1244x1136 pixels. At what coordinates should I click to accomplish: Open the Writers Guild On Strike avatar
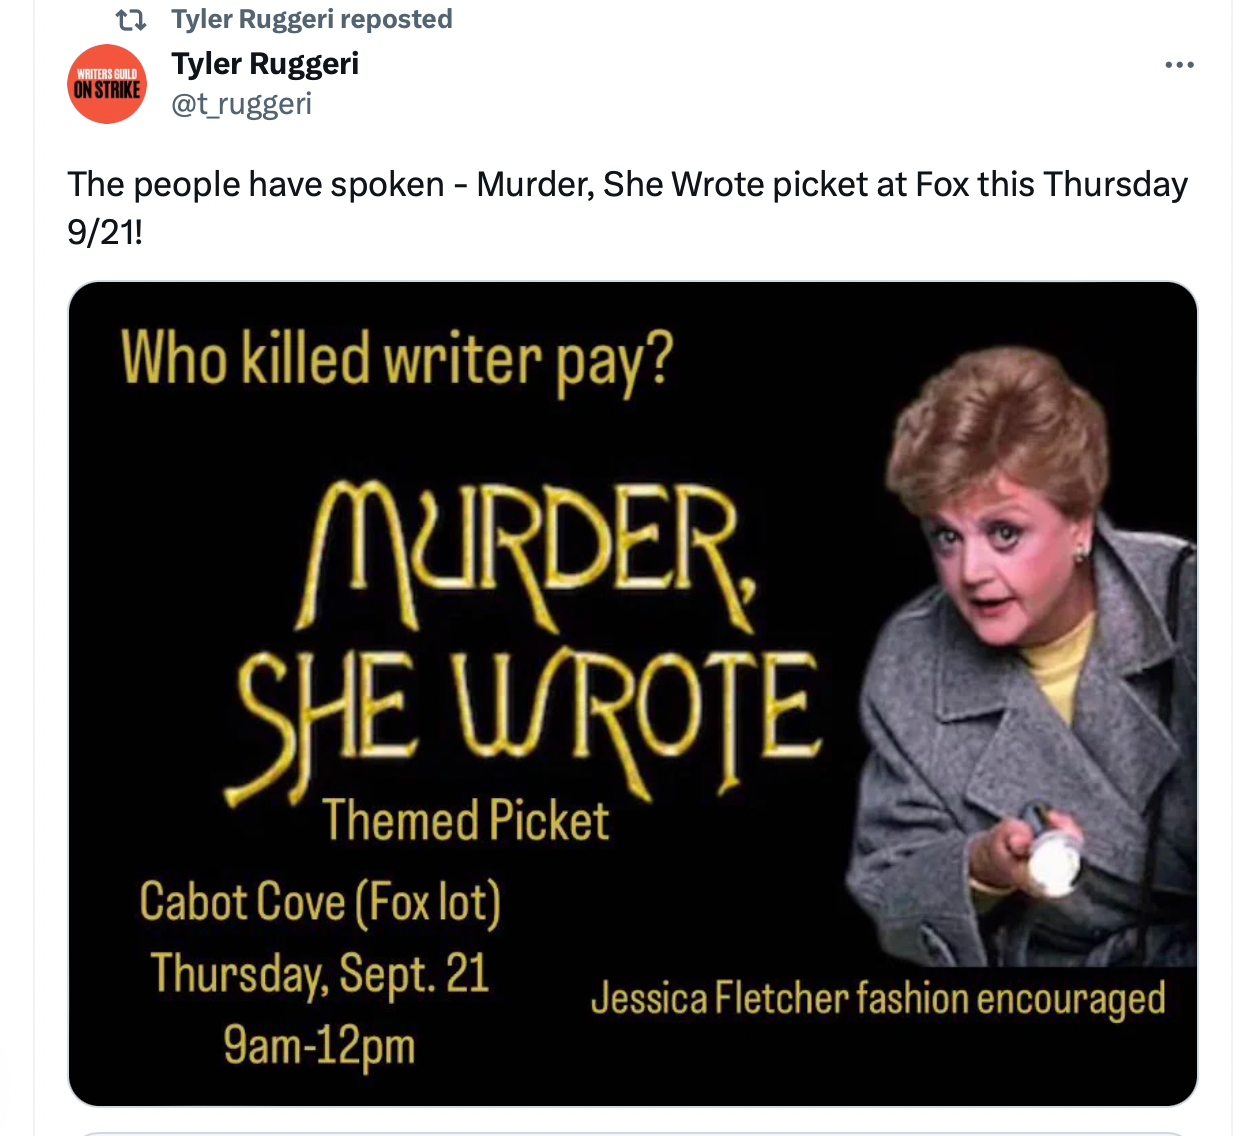tap(107, 84)
